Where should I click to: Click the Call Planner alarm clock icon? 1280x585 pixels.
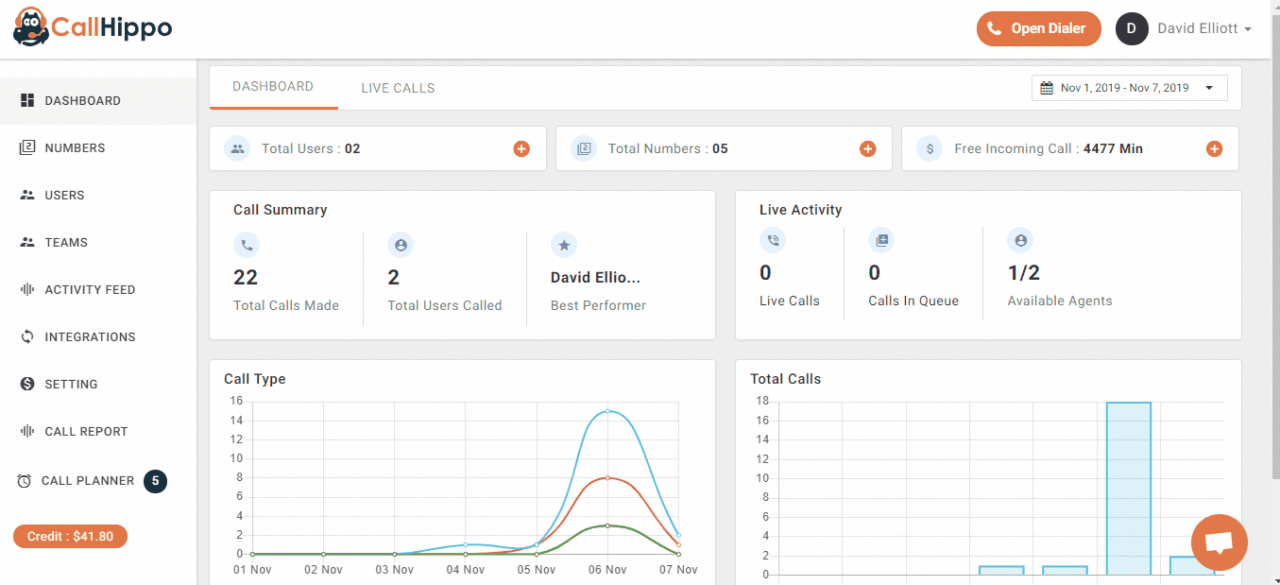point(24,481)
